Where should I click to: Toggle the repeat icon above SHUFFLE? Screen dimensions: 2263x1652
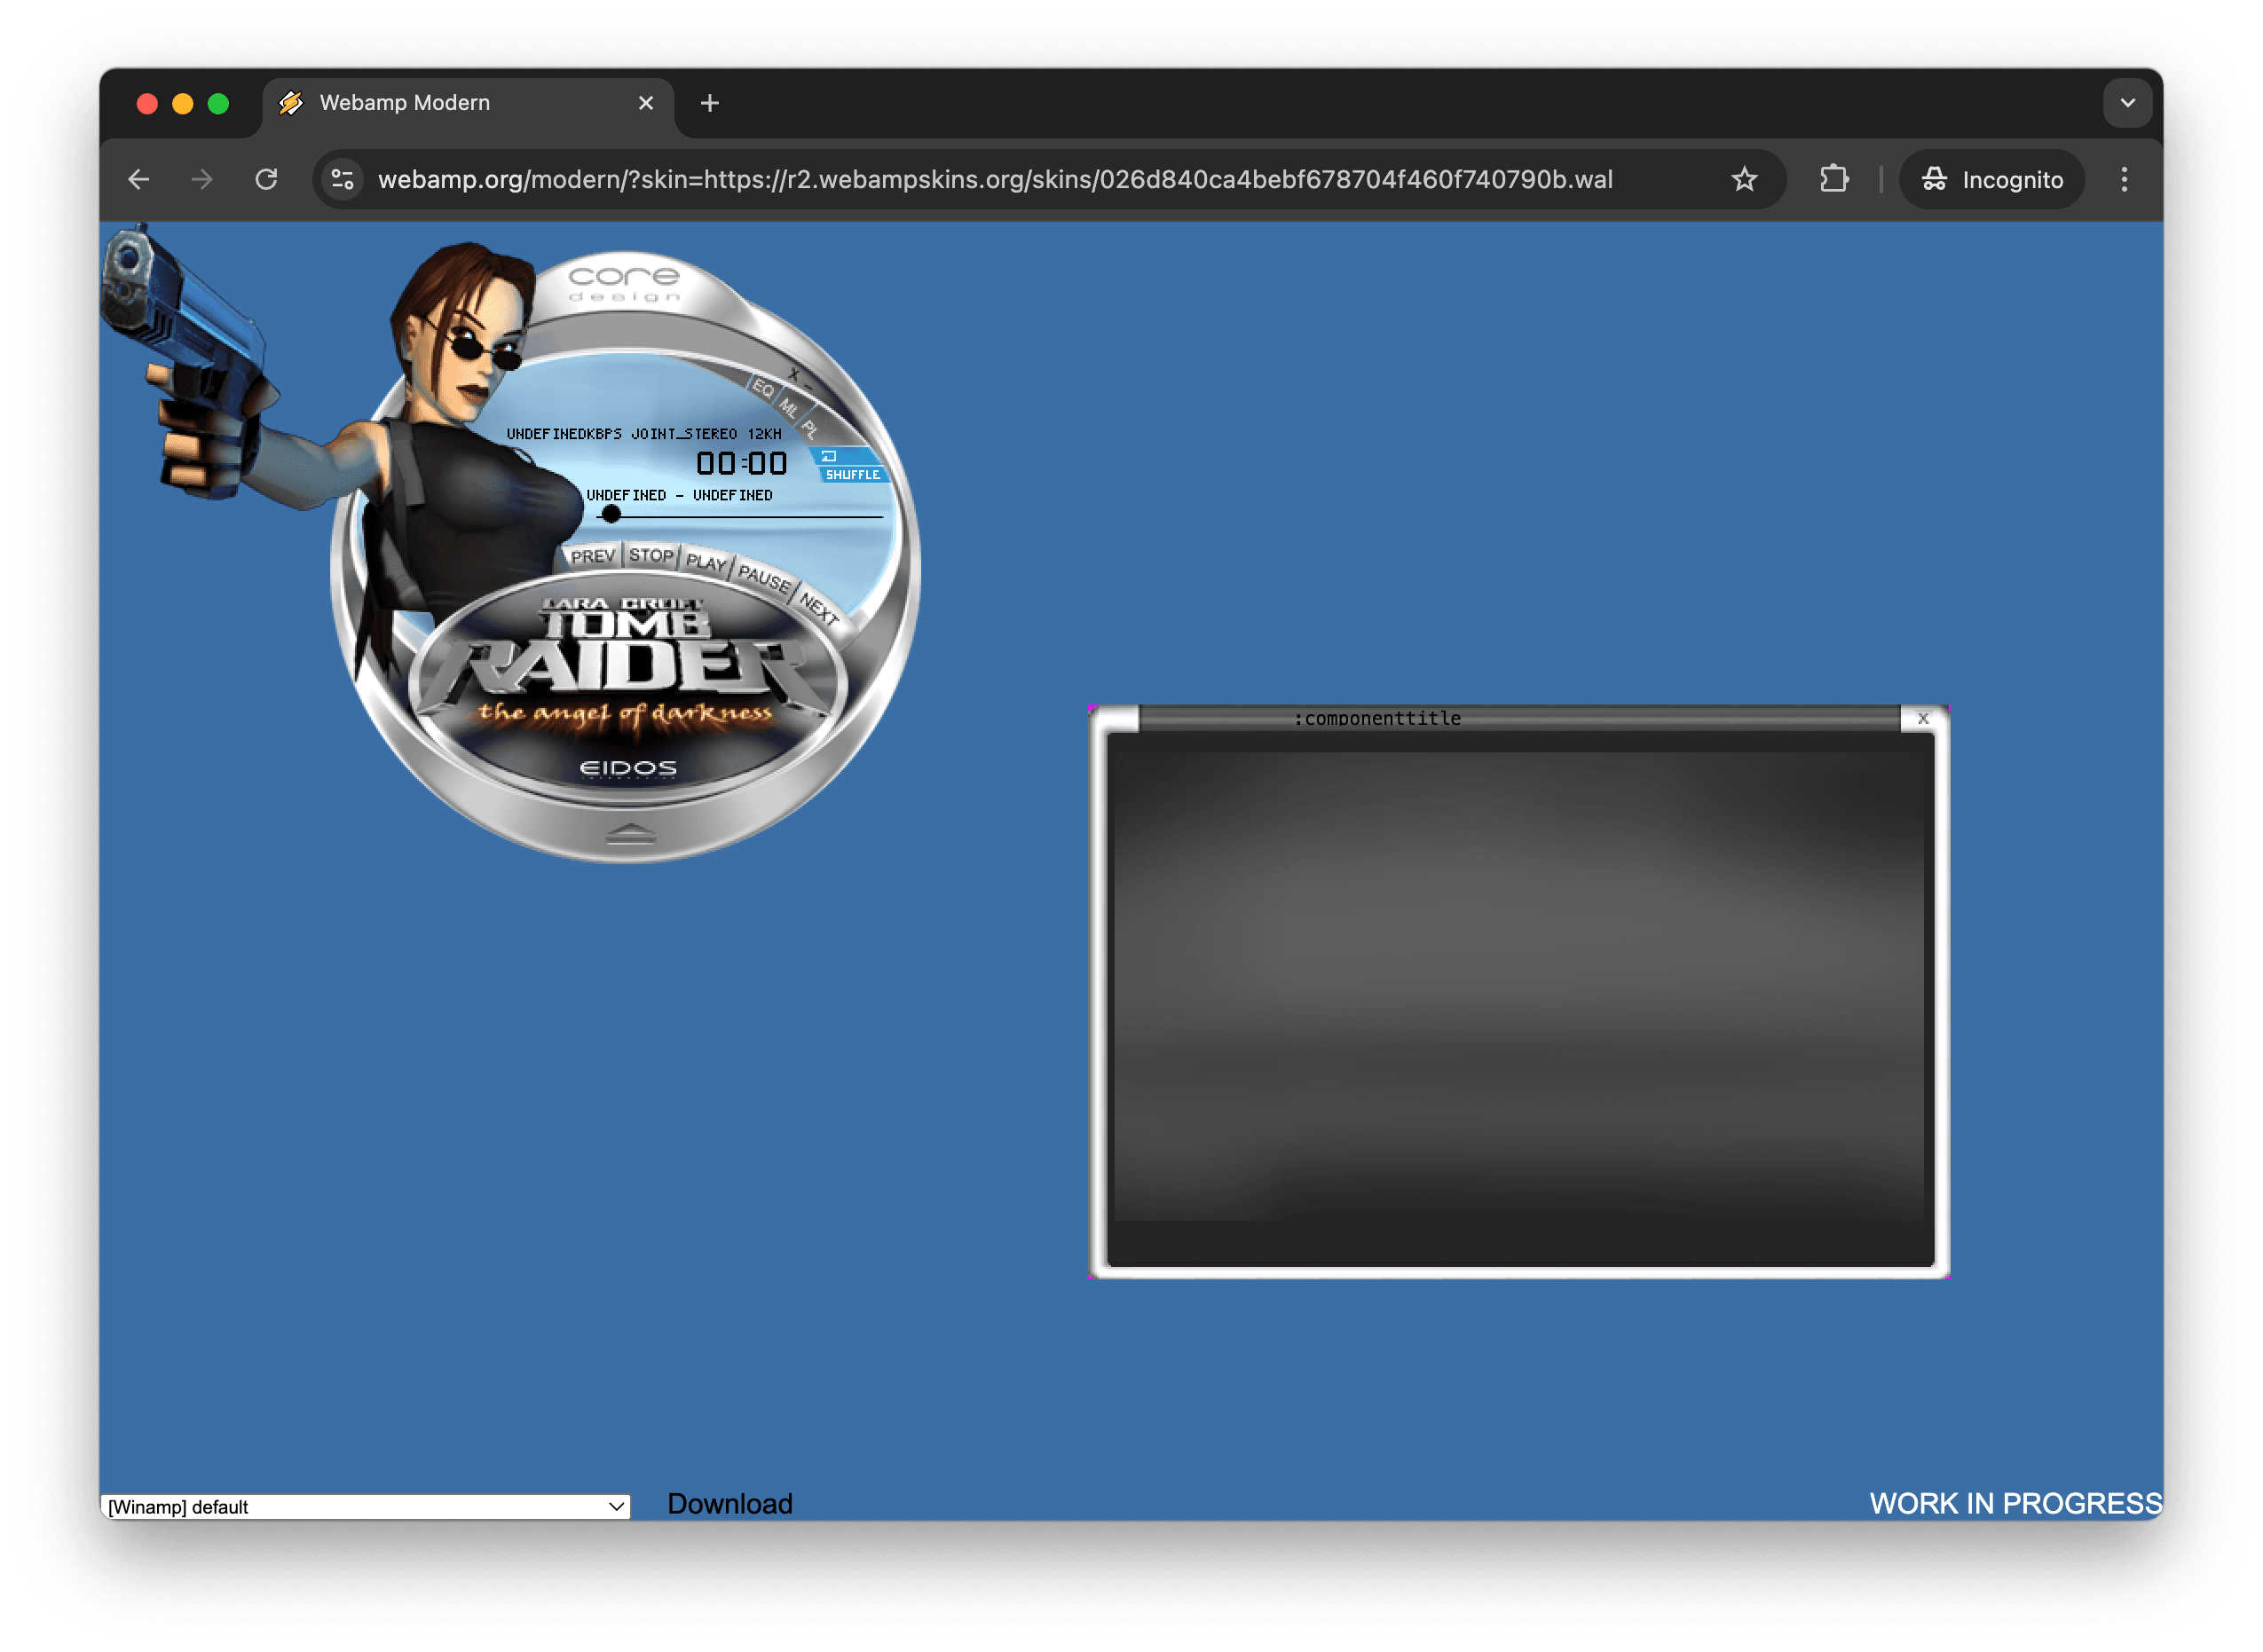(831, 458)
